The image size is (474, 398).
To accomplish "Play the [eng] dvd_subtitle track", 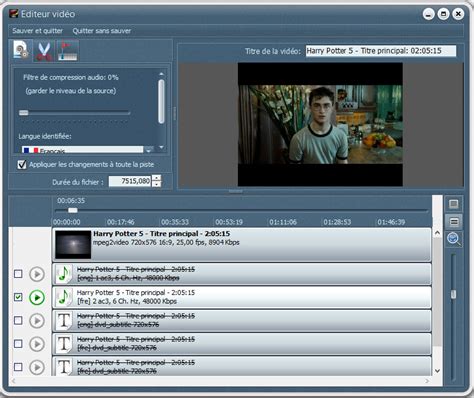I will pos(37,321).
